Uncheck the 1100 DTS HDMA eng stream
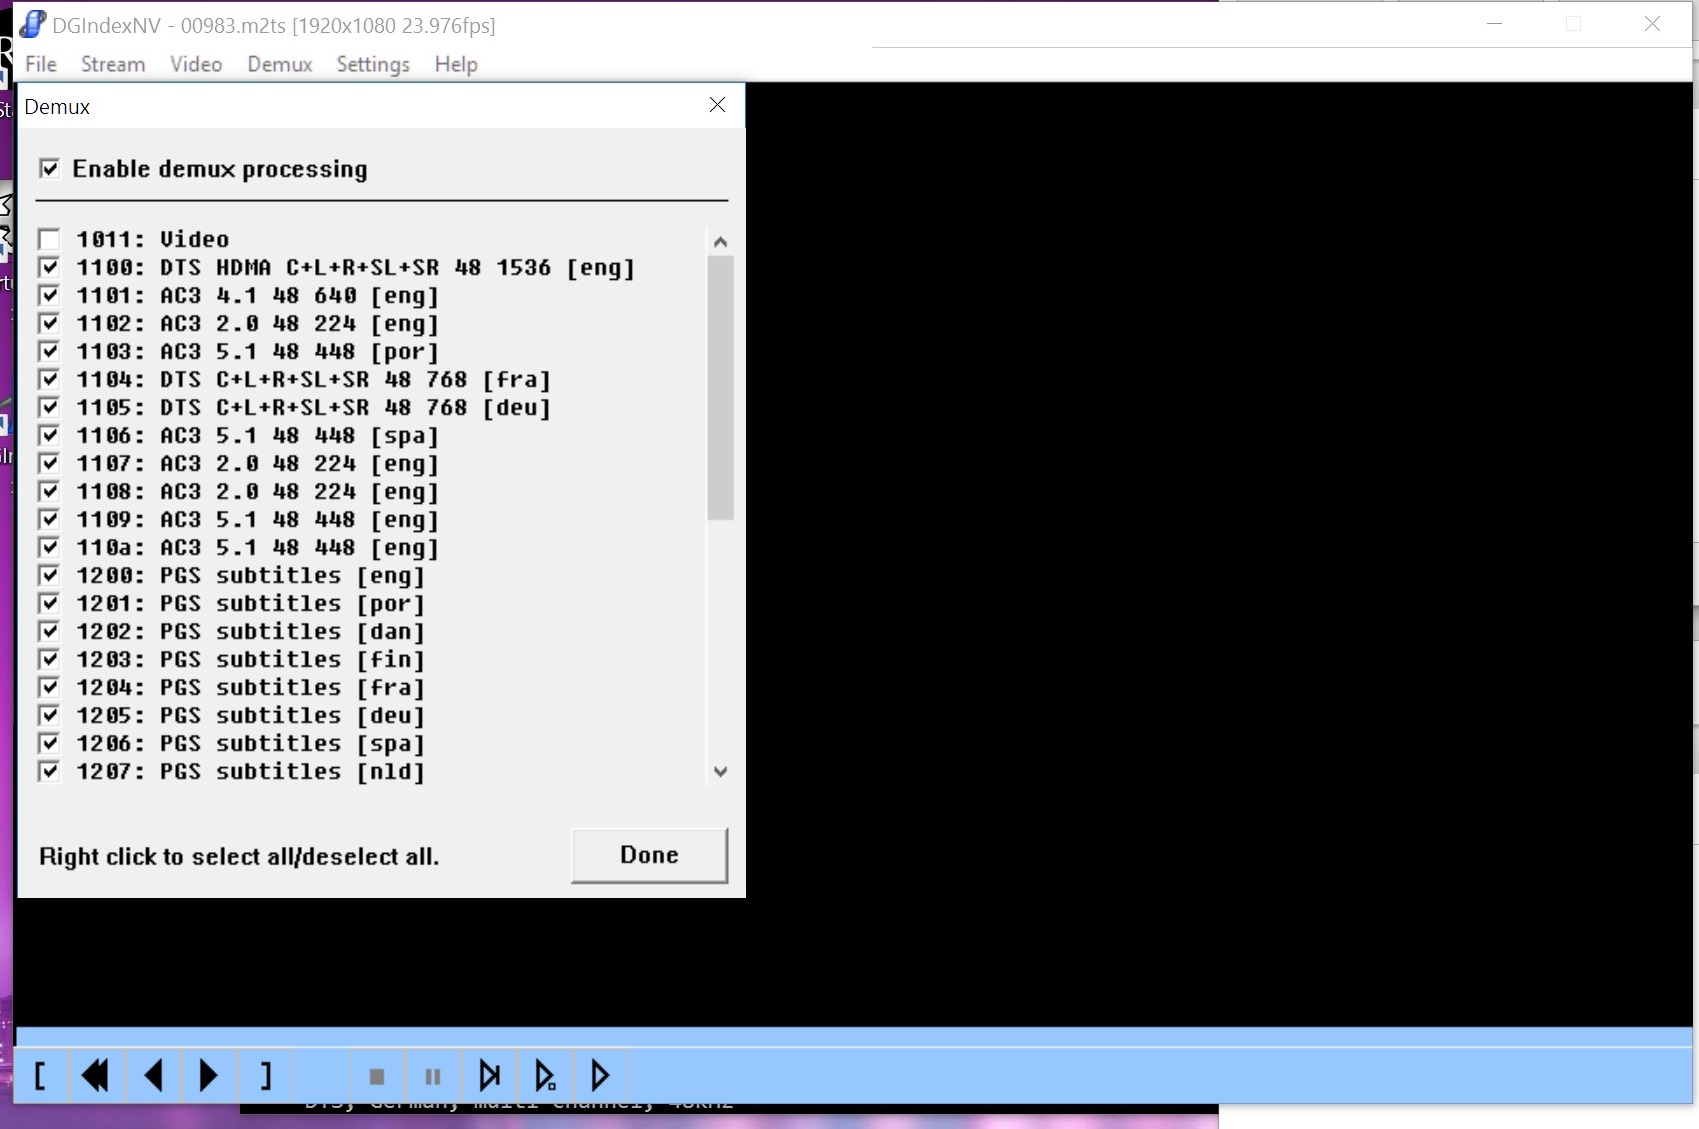This screenshot has width=1699, height=1129. [49, 267]
